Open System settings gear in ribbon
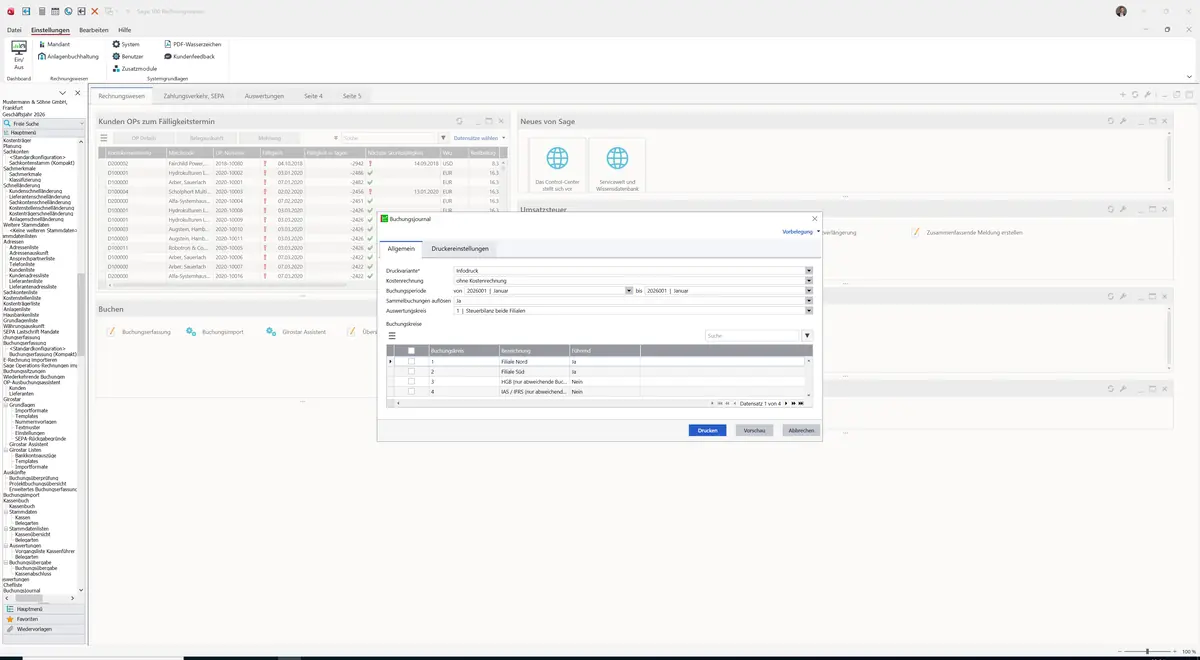The height and width of the screenshot is (660, 1200). click(126, 45)
